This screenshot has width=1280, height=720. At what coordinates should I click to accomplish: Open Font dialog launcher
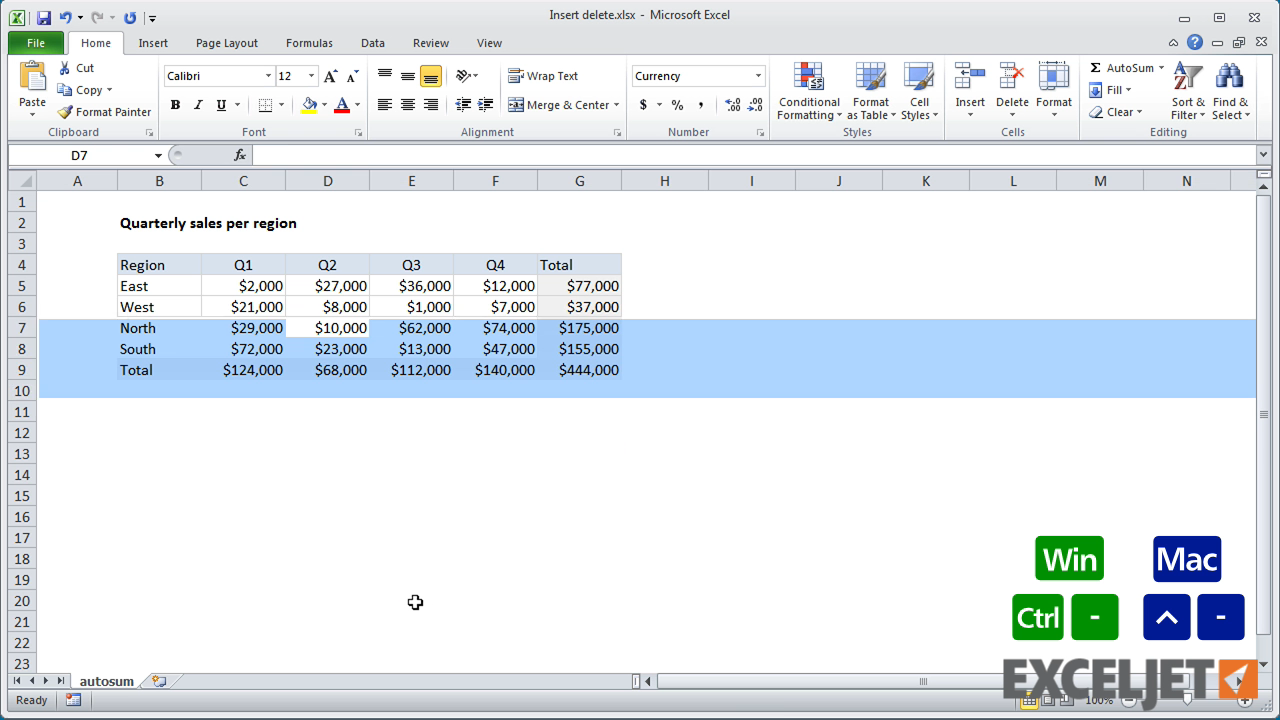pyautogui.click(x=358, y=133)
